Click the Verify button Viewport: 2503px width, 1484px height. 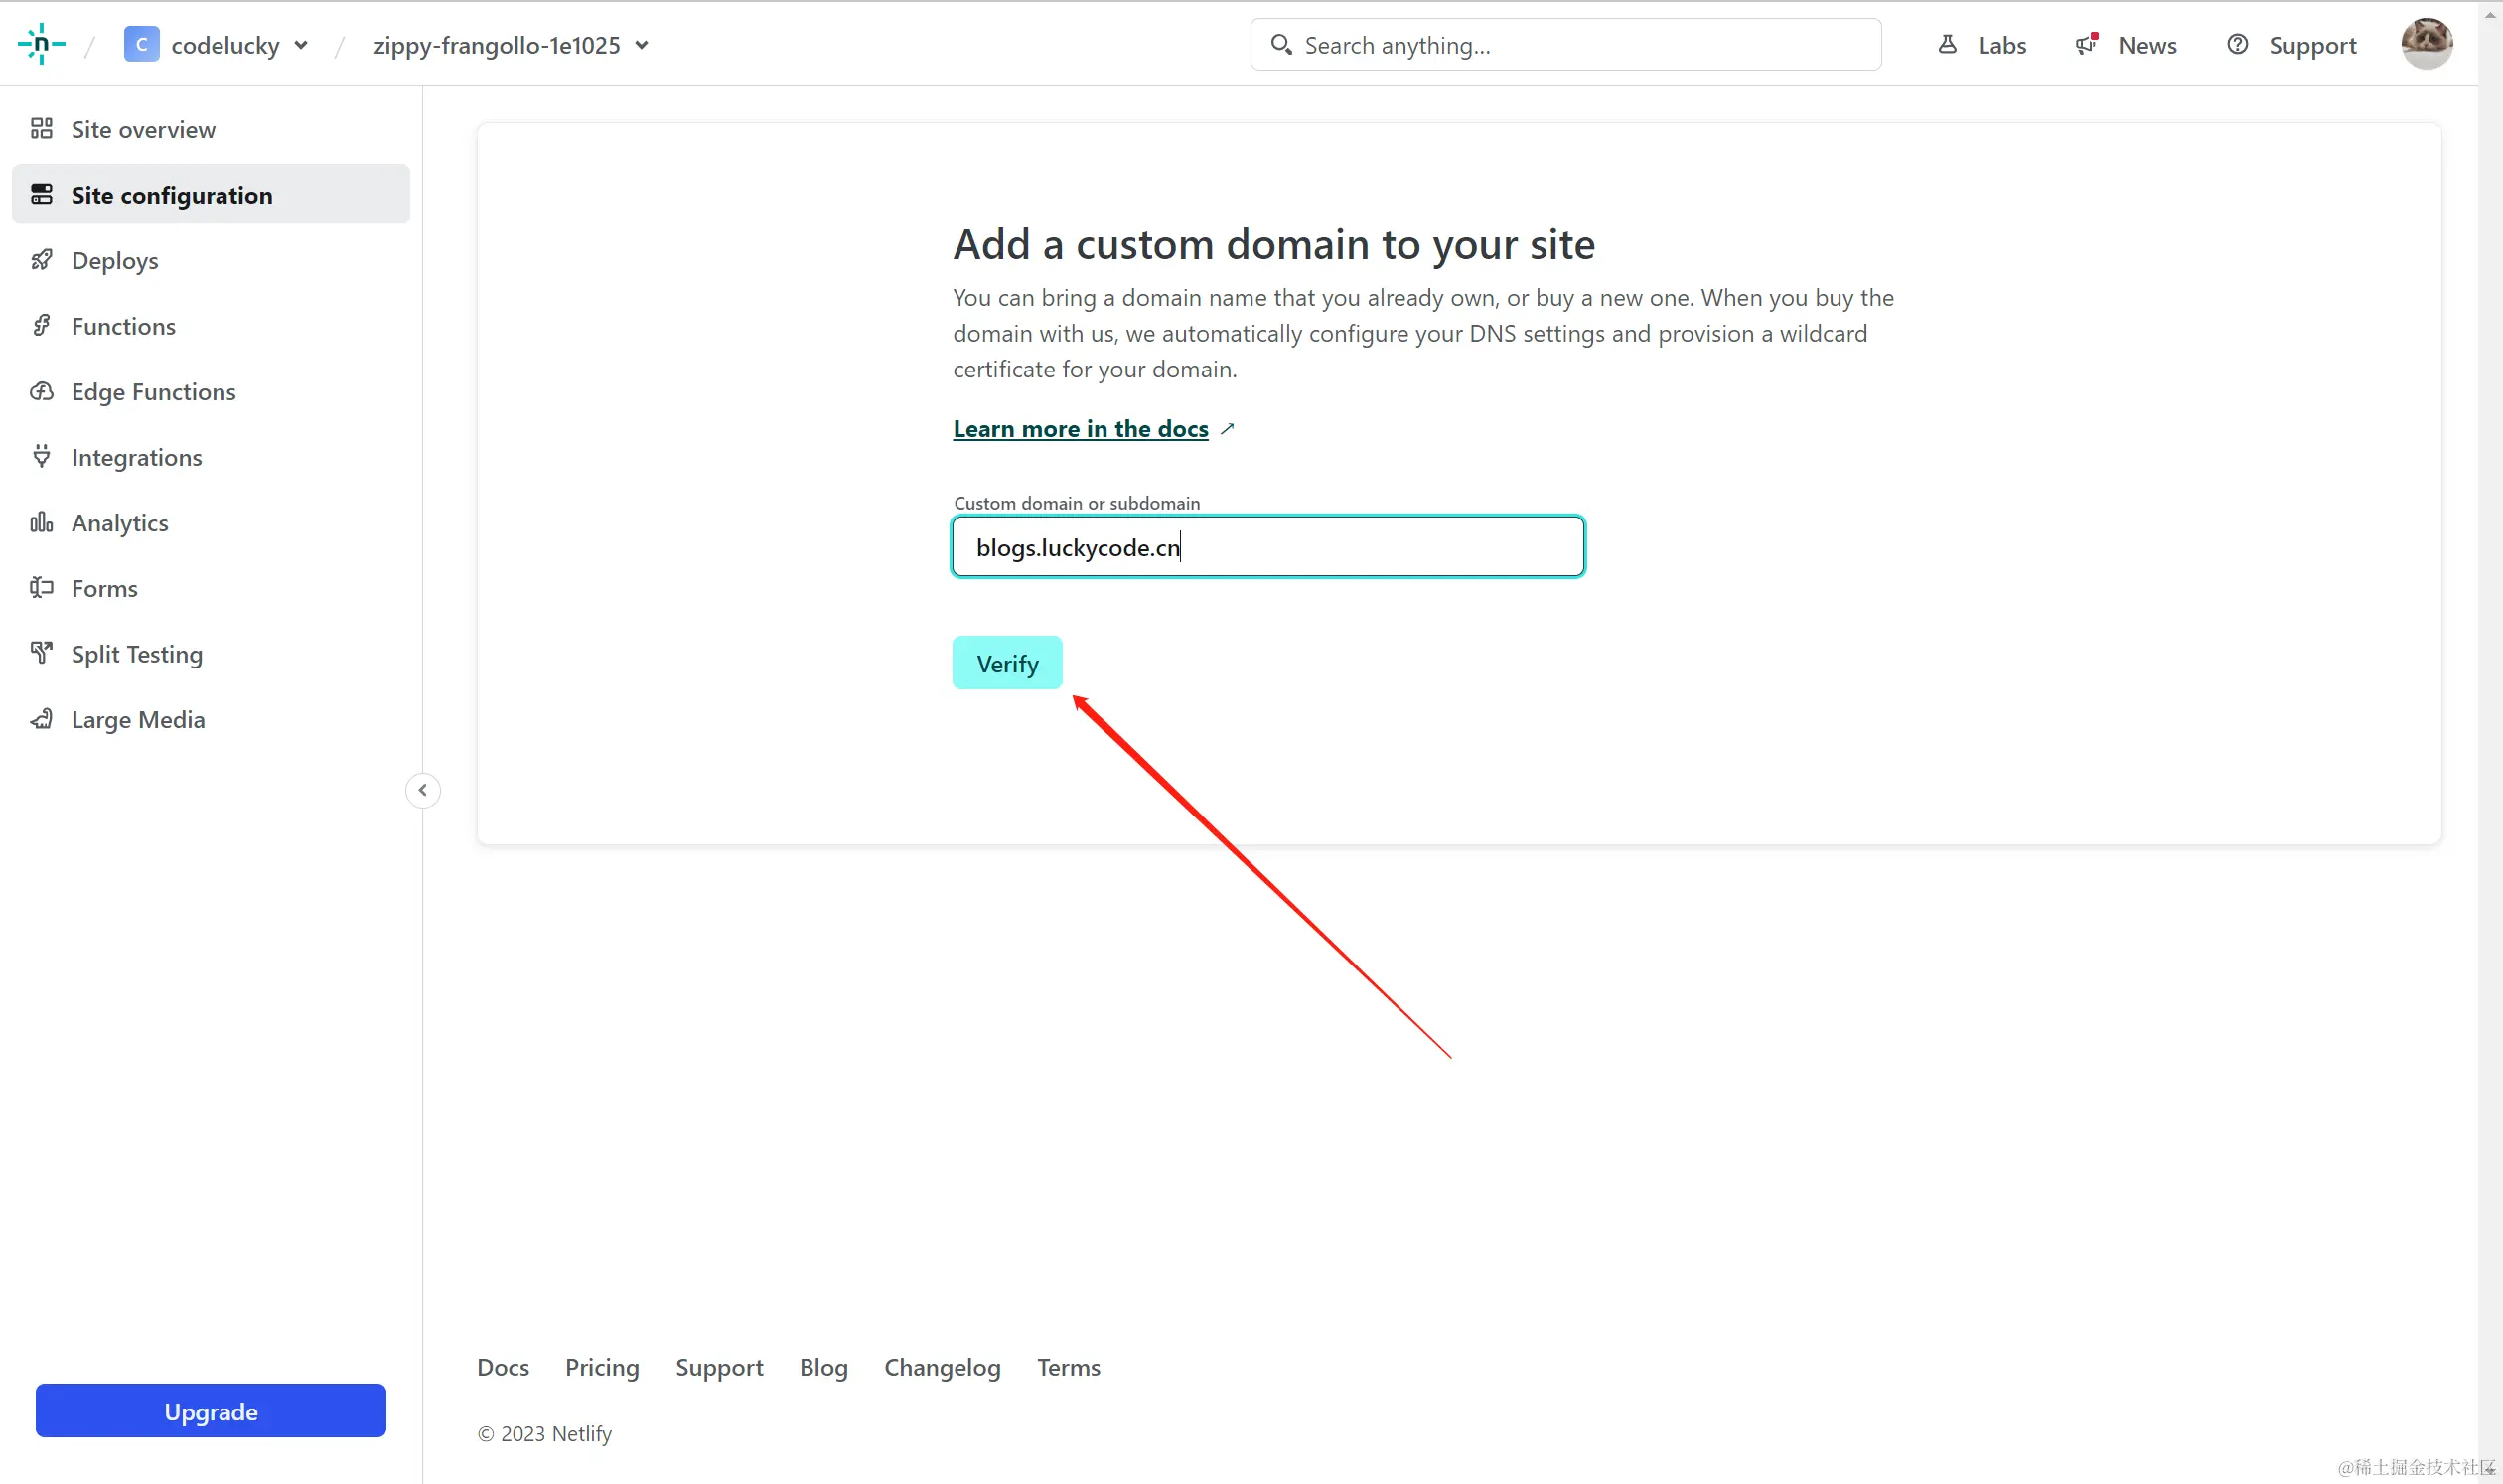1007,663
